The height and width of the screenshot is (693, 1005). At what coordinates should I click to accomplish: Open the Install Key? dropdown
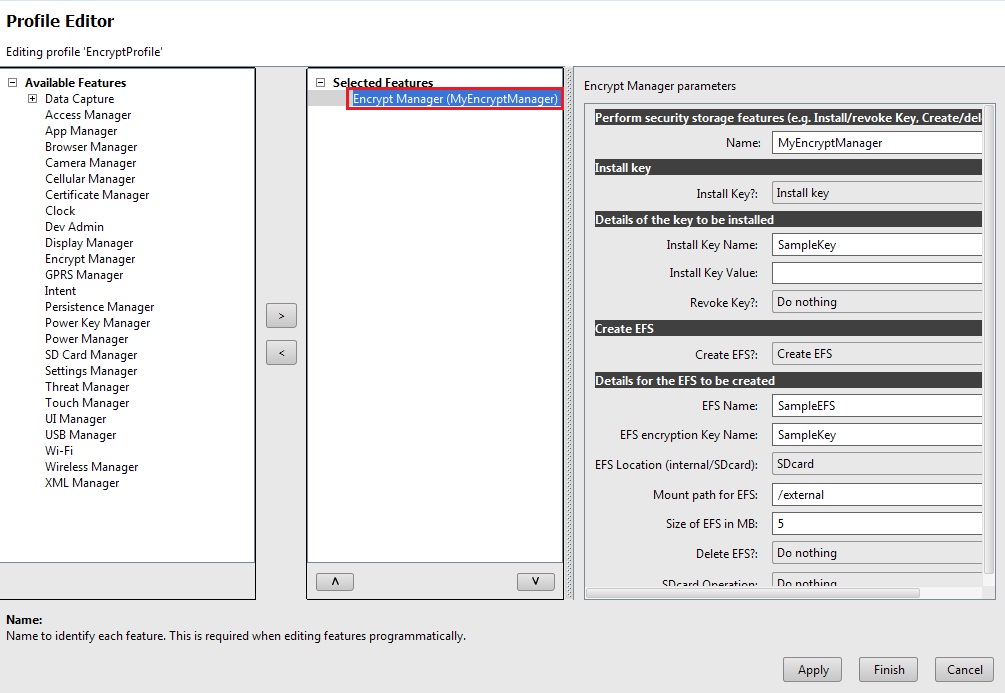point(877,194)
